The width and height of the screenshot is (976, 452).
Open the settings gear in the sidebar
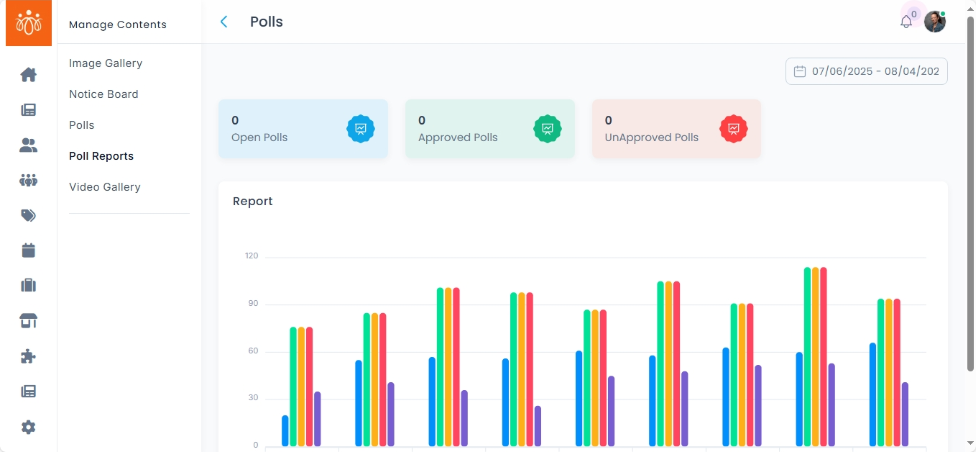28,427
